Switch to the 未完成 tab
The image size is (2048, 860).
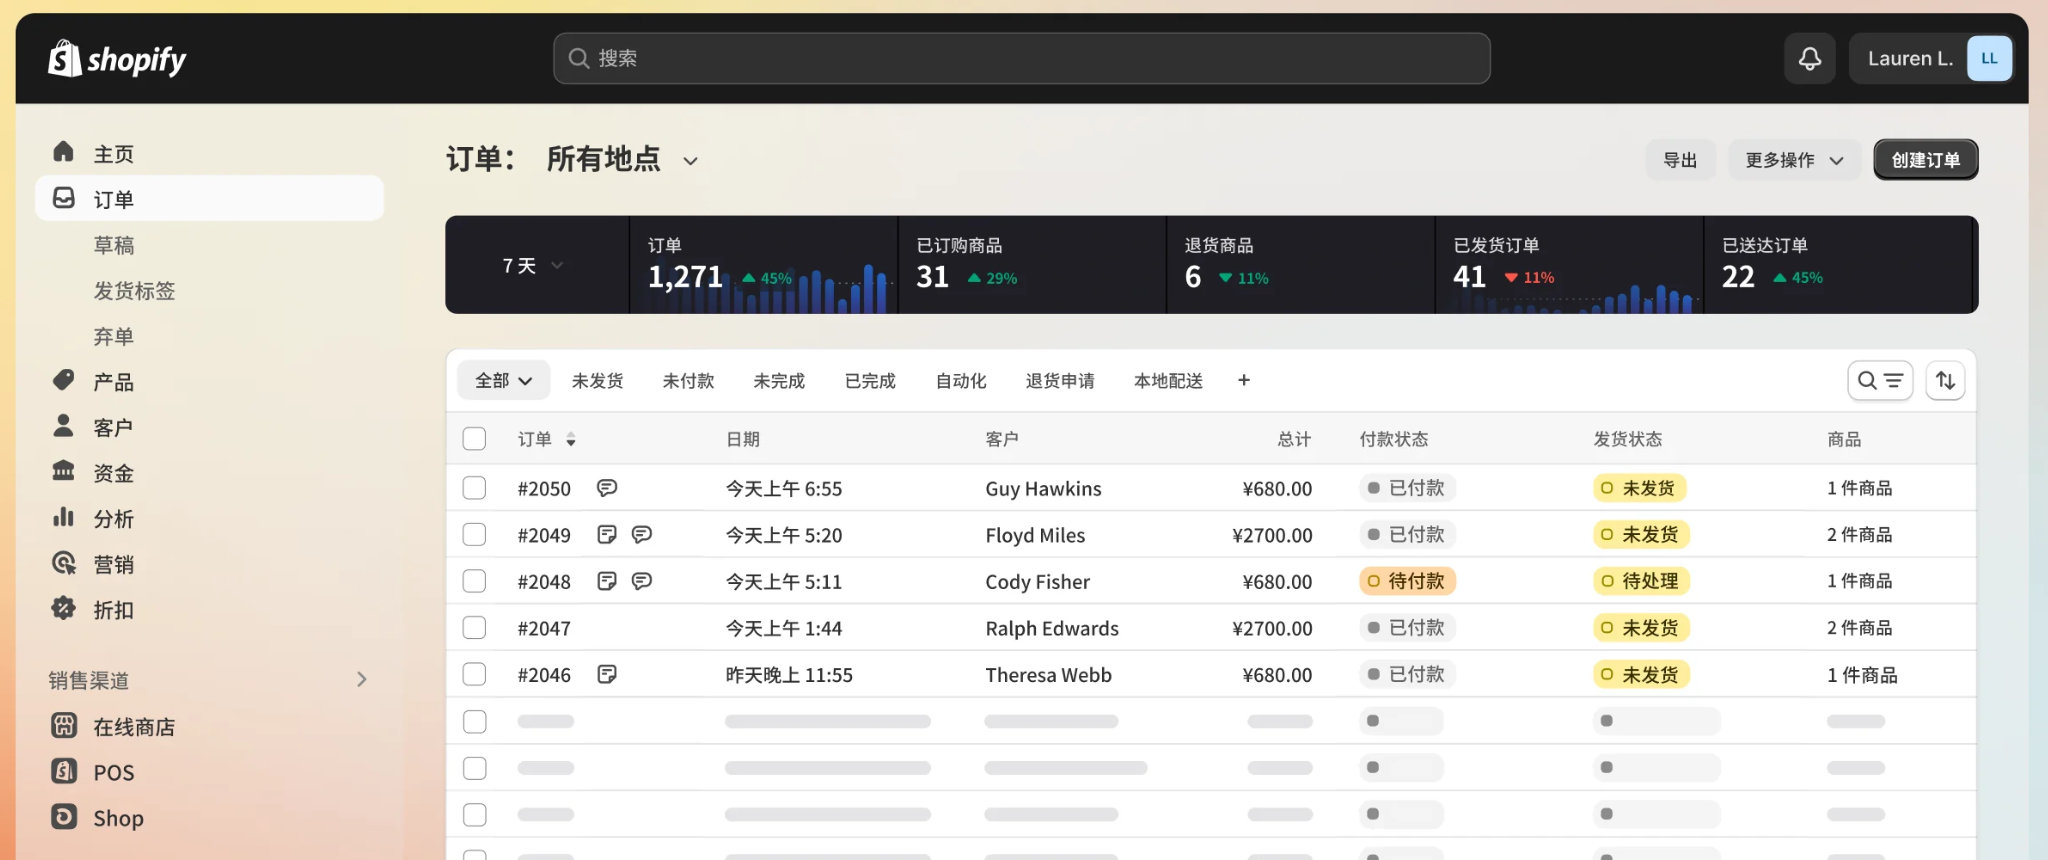pos(779,380)
